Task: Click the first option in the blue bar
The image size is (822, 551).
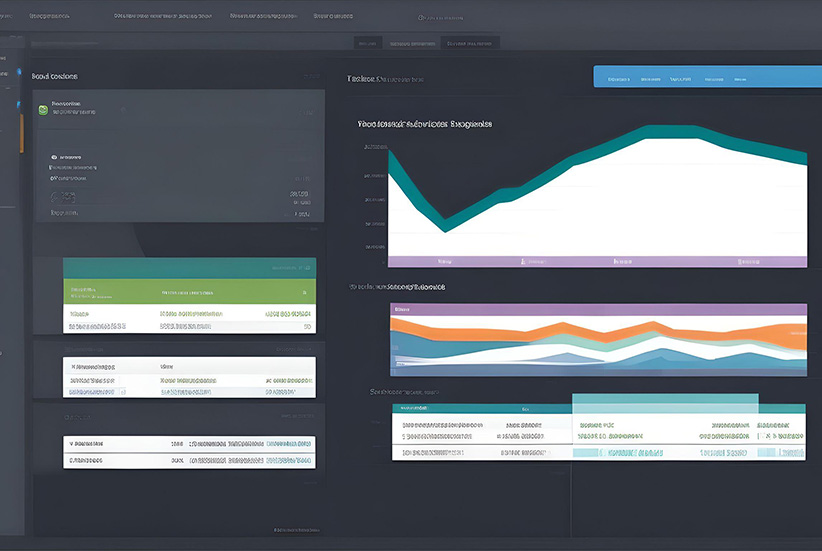Action: click(619, 78)
